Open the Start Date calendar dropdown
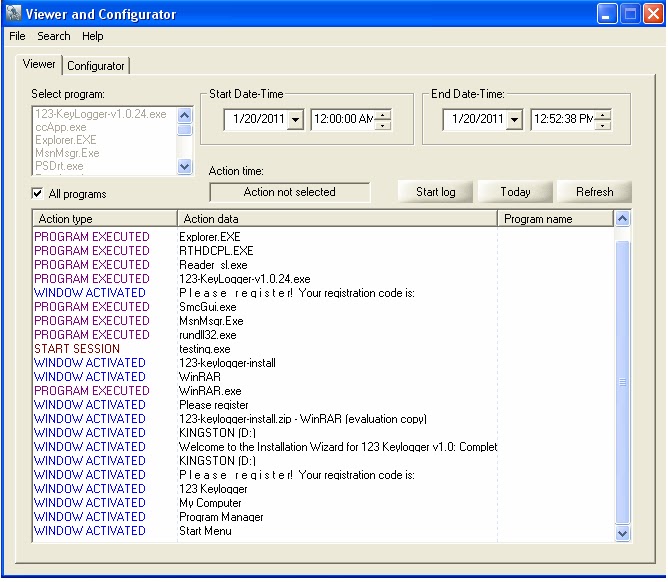The image size is (668, 582). tap(296, 119)
